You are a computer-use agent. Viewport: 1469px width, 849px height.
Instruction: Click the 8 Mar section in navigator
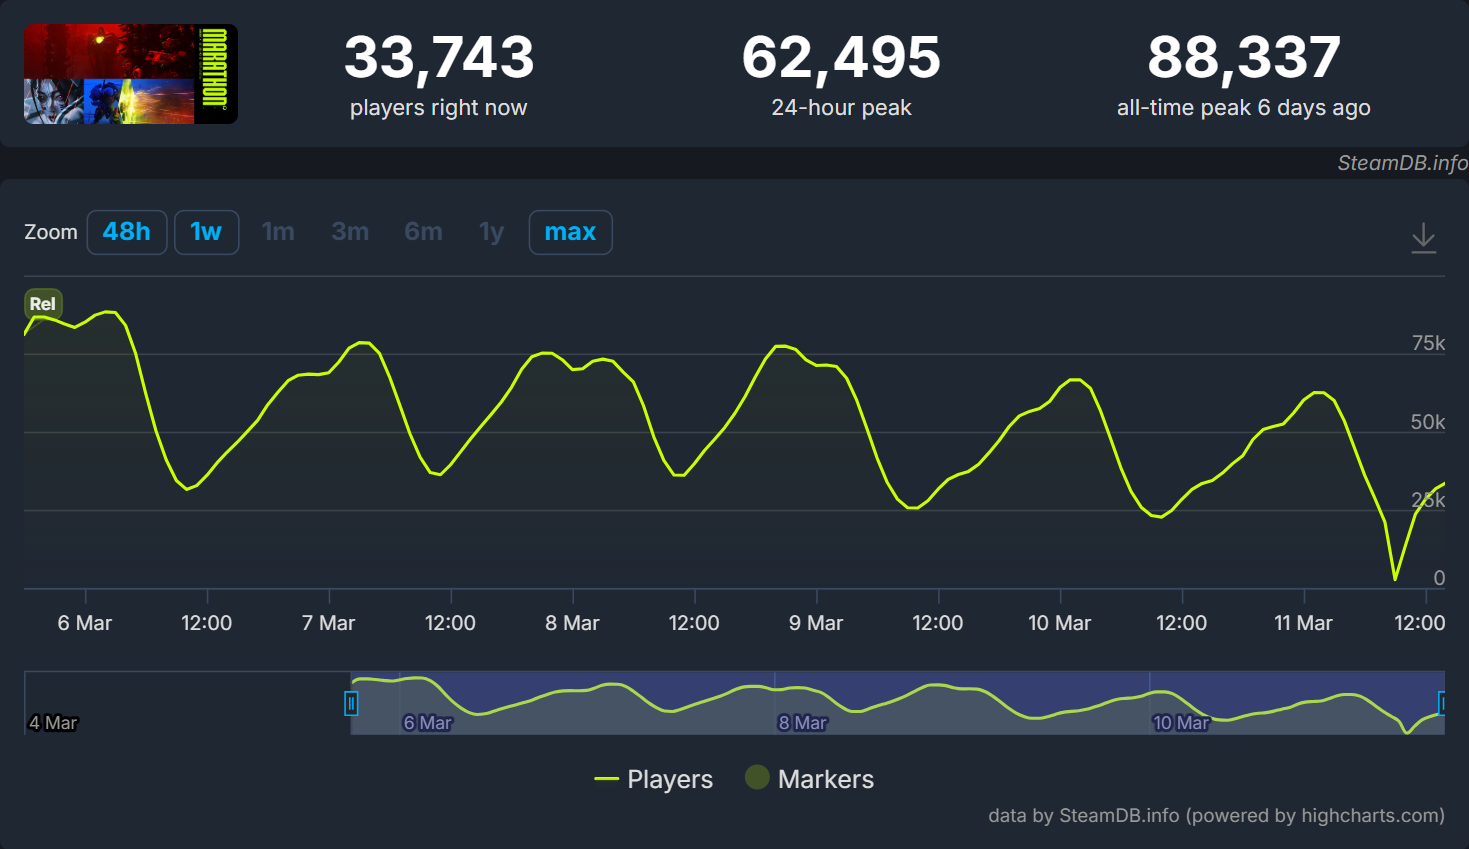point(803,722)
